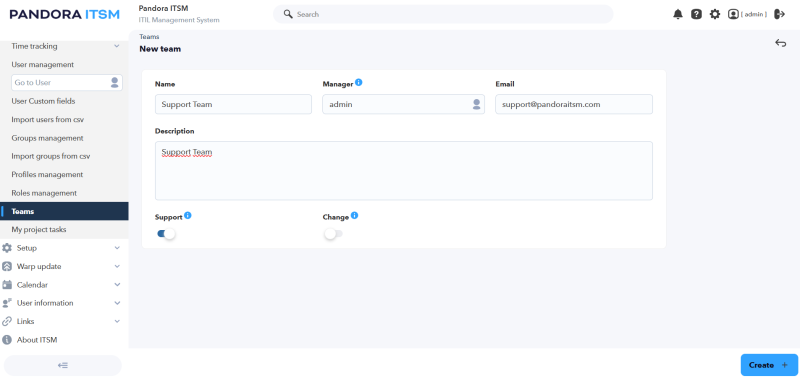
Task: Click the user icon in Go to User box
Action: click(115, 82)
